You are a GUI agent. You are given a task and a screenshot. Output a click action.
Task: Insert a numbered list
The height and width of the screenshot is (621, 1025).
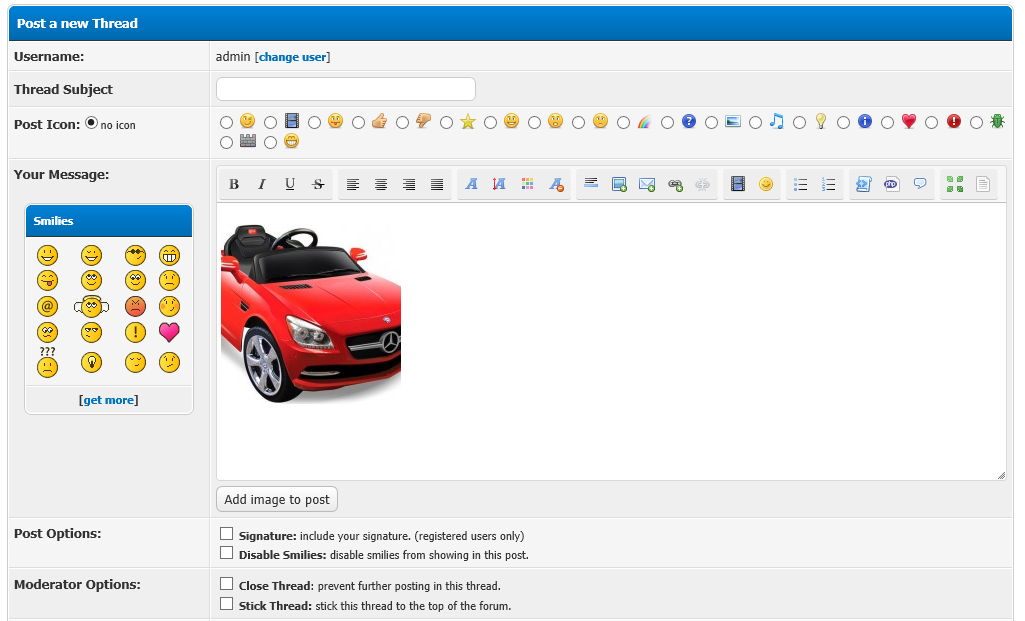[x=828, y=184]
